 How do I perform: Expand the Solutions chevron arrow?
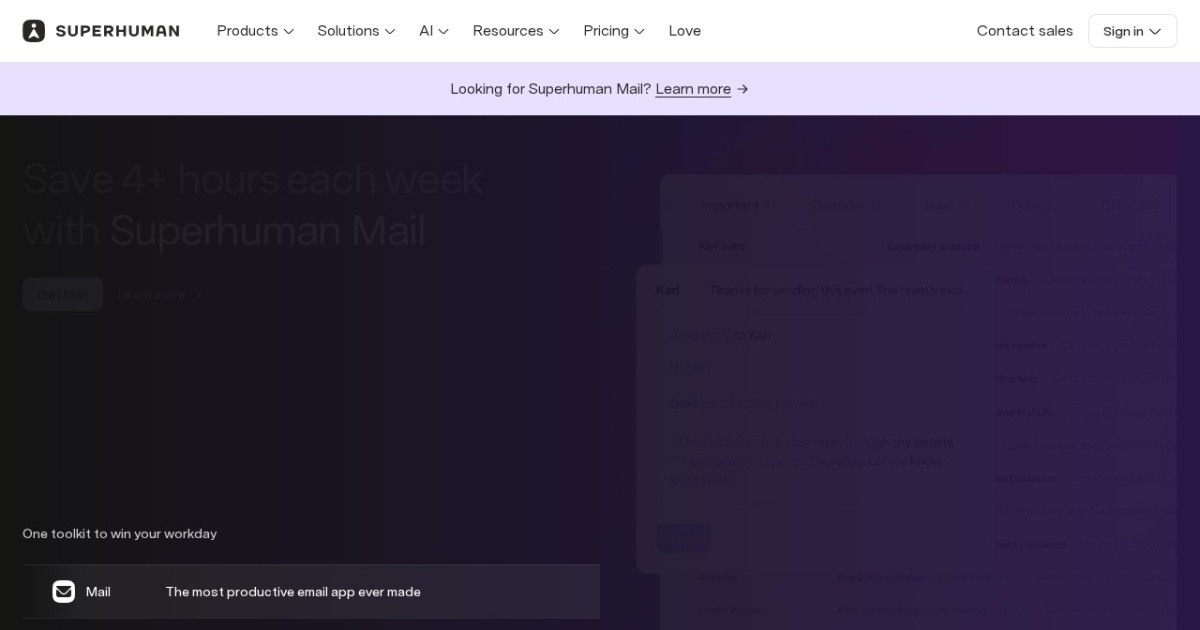tap(390, 32)
